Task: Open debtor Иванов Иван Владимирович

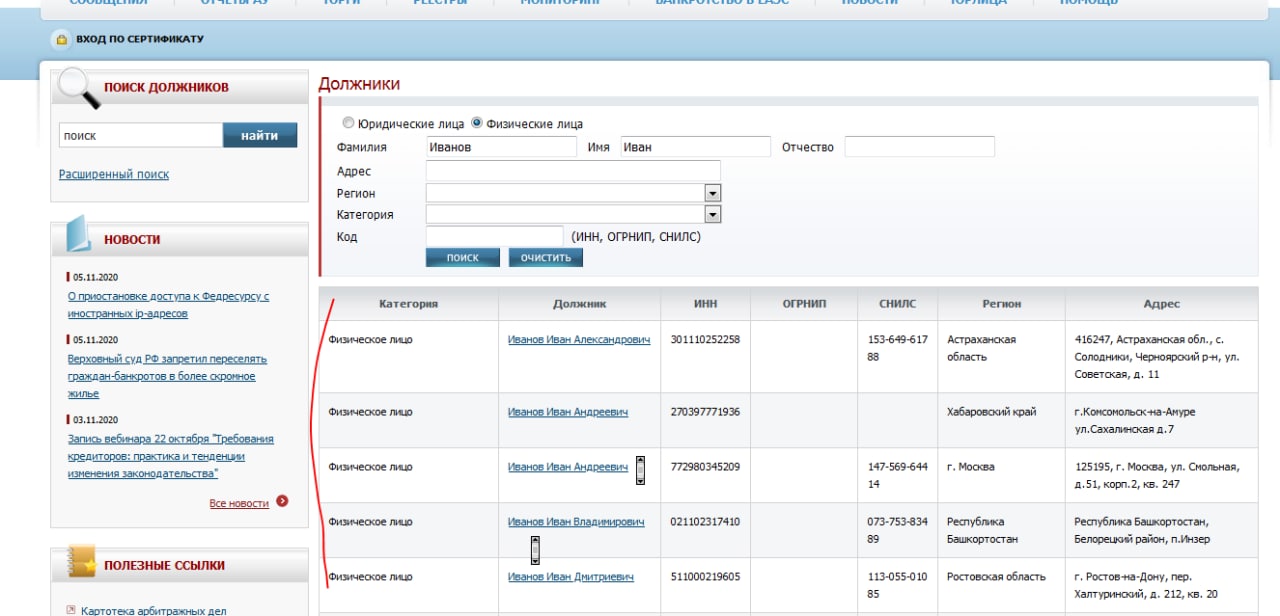Action: 575,522
